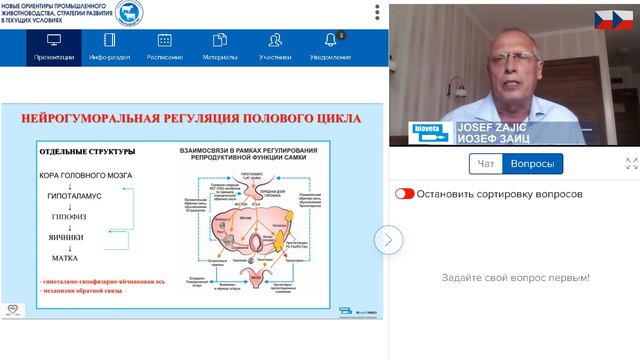Click the slide title НЕЙРОГУМОРАЛЬНАЯ РЕГУЛЯЦИЯ ПОЛОВОГО ЦИКЛА
Screen dimensions: 640x360
pos(191,119)
